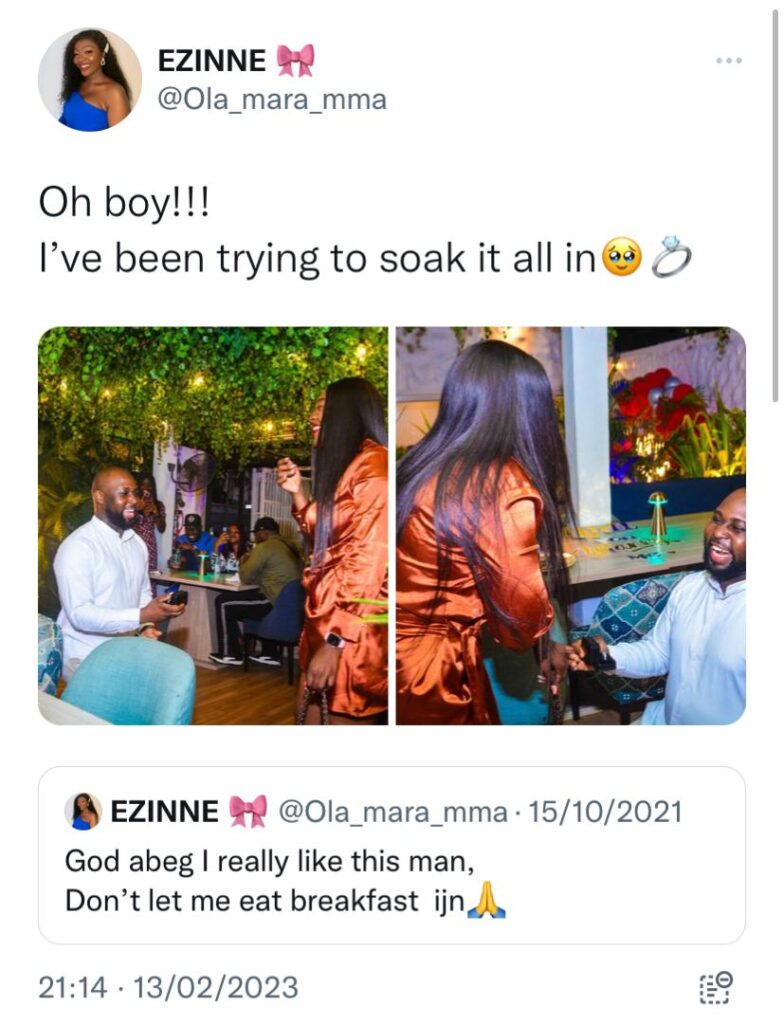784x1024 pixels.
Task: Click the EZINNE profile avatar at top
Action: pyautogui.click(x=90, y=79)
